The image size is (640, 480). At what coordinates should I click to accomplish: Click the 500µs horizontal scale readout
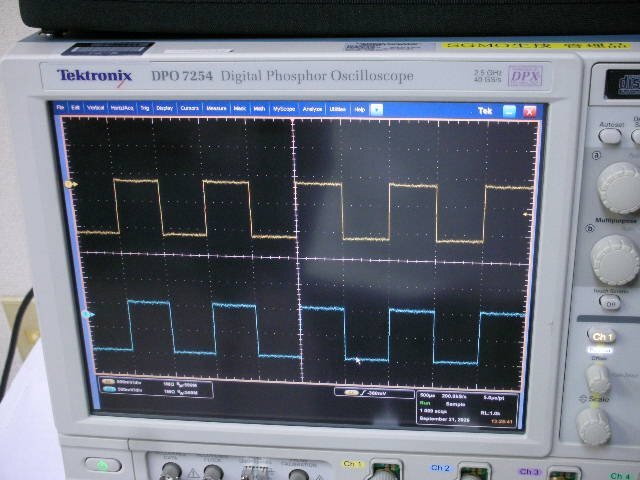pos(427,396)
